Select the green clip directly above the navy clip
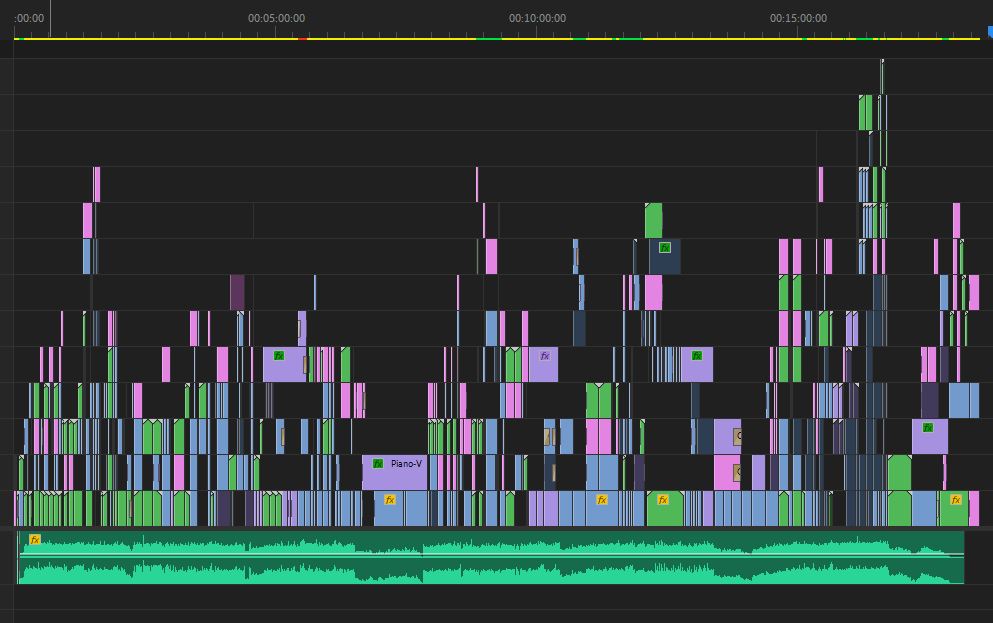The height and width of the screenshot is (623, 993). pos(653,220)
